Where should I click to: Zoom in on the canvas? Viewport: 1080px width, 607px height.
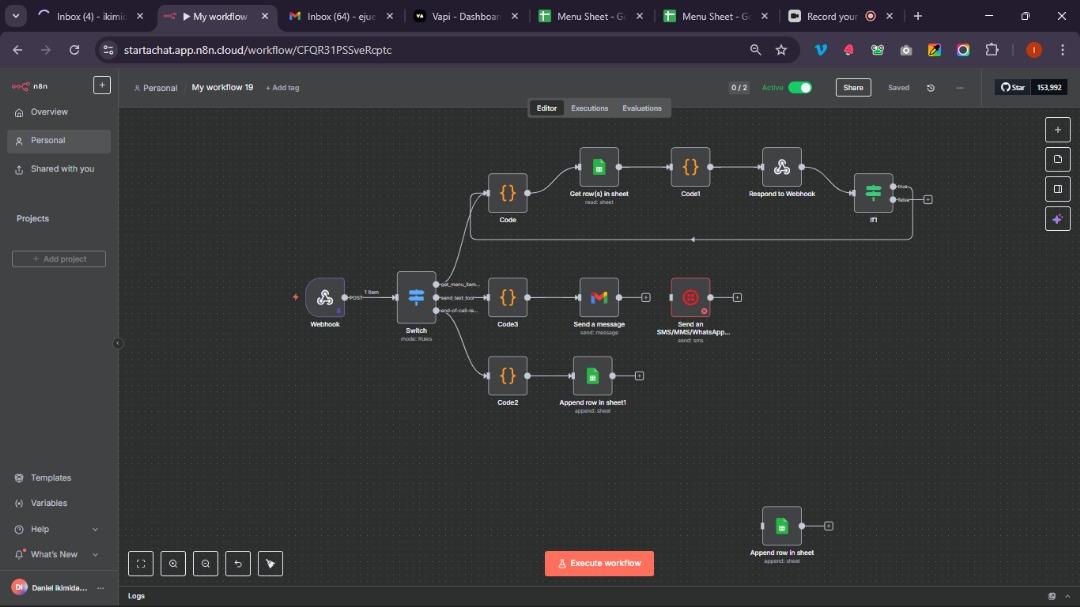point(173,564)
